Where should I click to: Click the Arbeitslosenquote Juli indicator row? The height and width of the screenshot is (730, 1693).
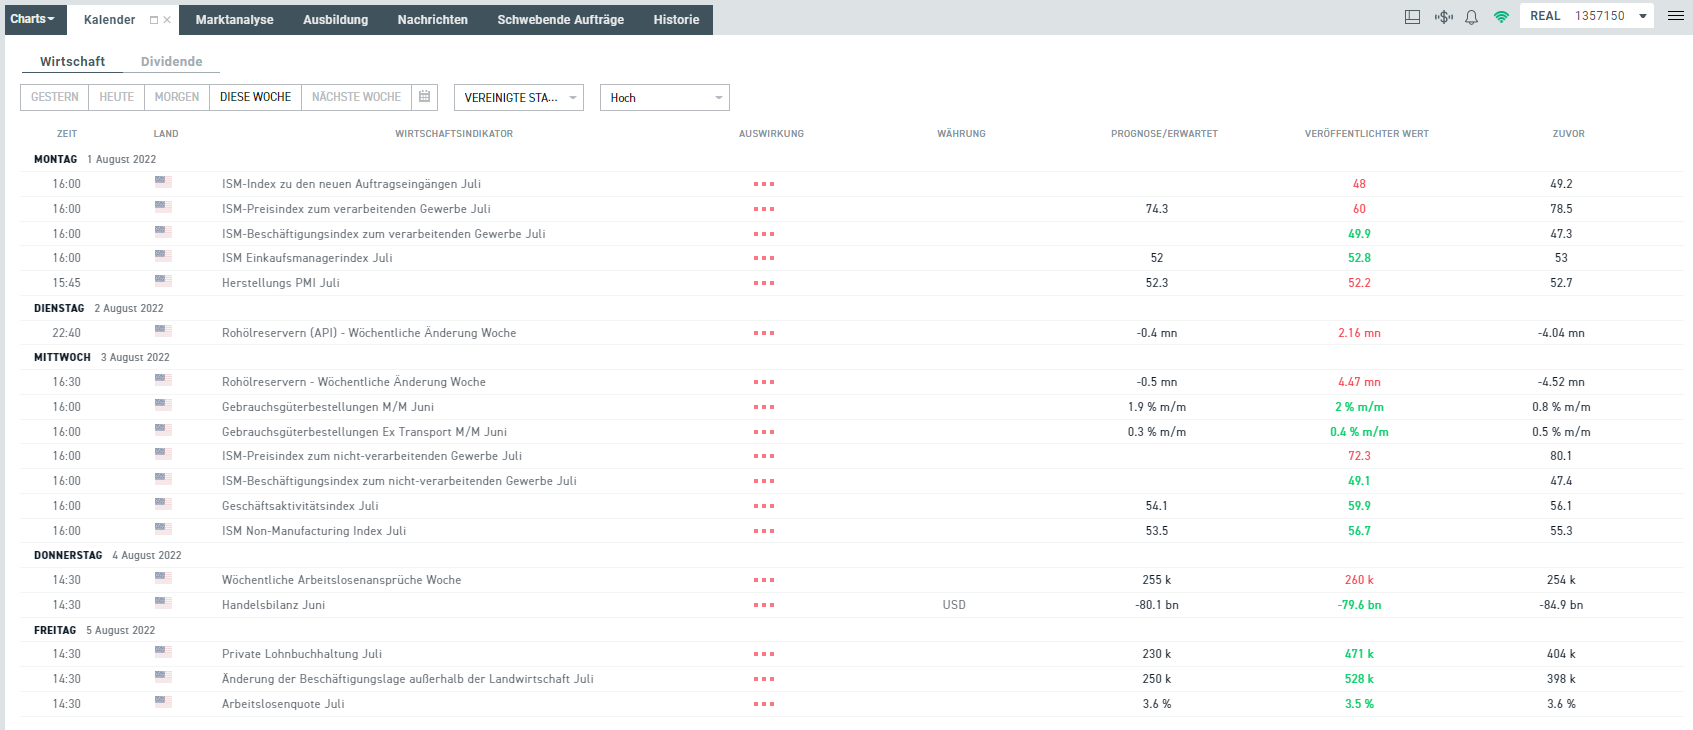coord(852,704)
